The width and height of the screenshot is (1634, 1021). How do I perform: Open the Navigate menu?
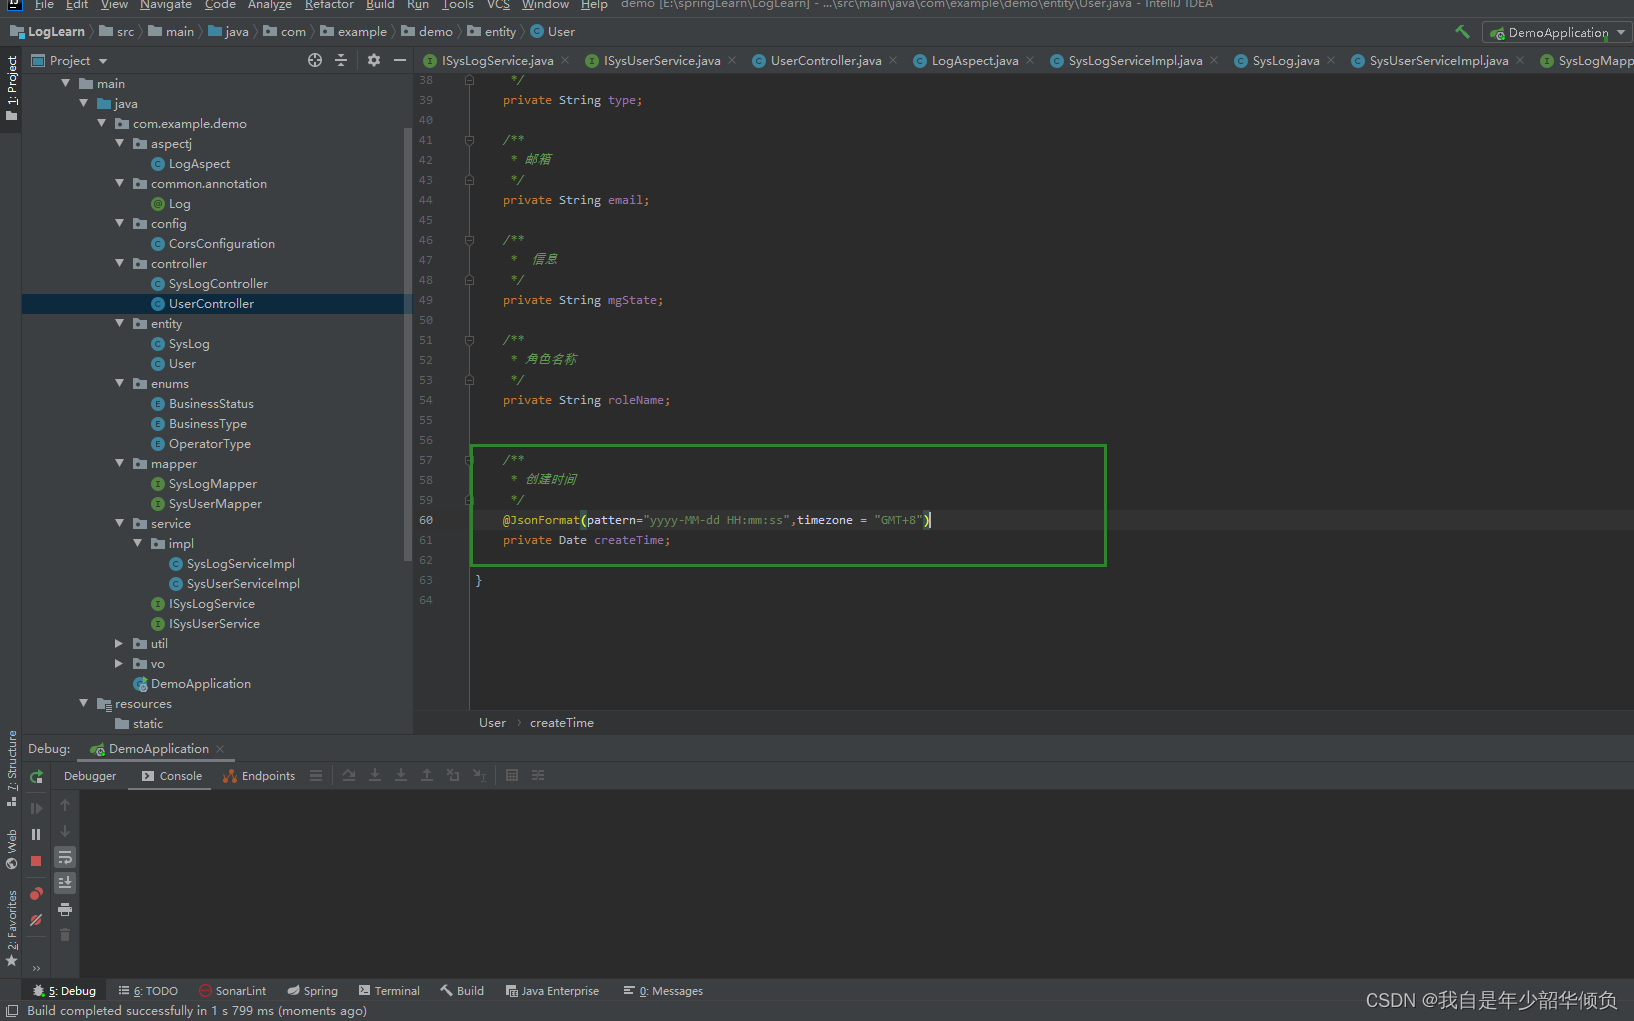(166, 5)
